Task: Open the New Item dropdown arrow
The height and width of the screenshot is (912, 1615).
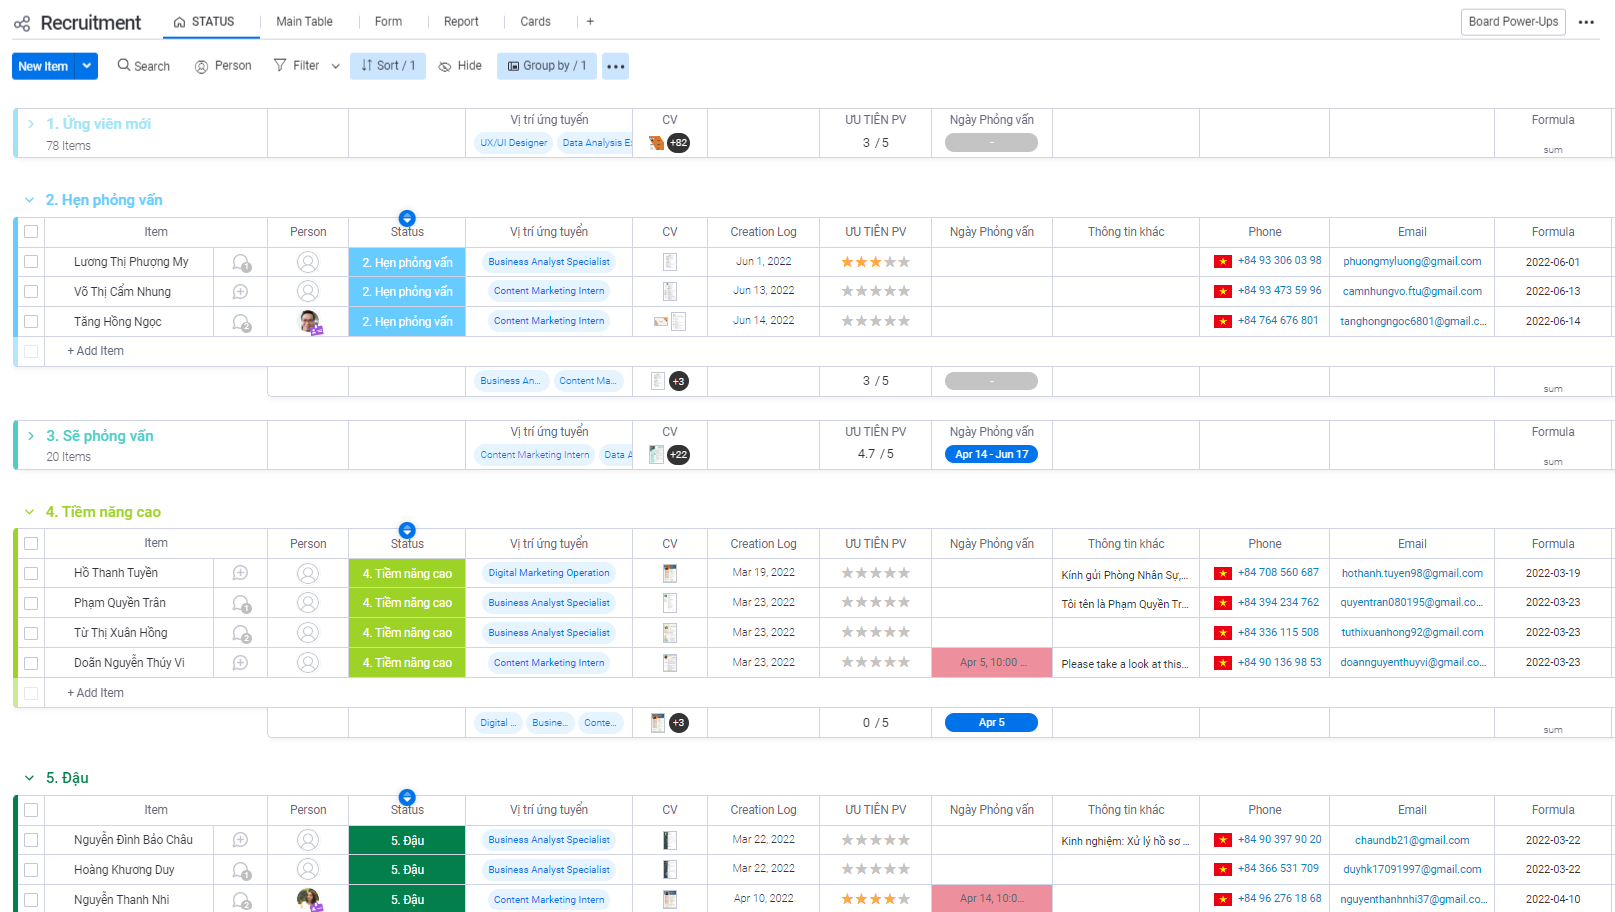Action: tap(87, 66)
